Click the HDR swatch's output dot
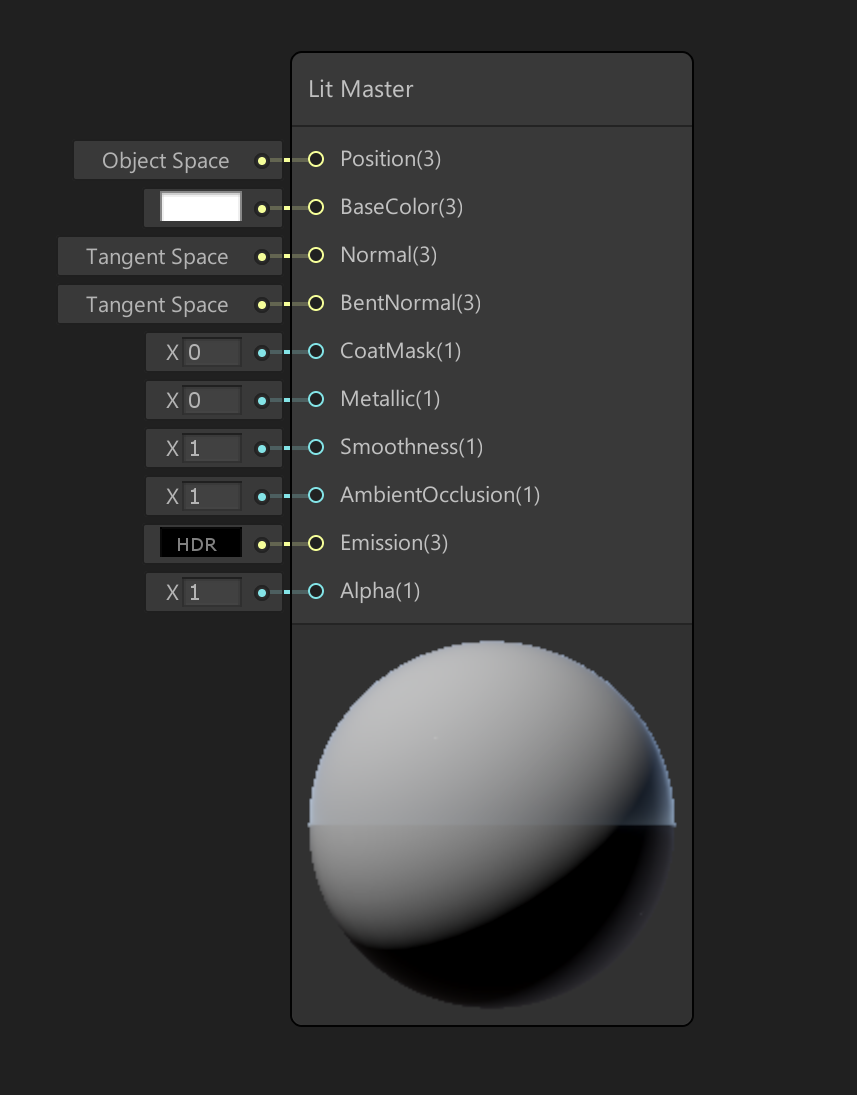 click(x=262, y=544)
